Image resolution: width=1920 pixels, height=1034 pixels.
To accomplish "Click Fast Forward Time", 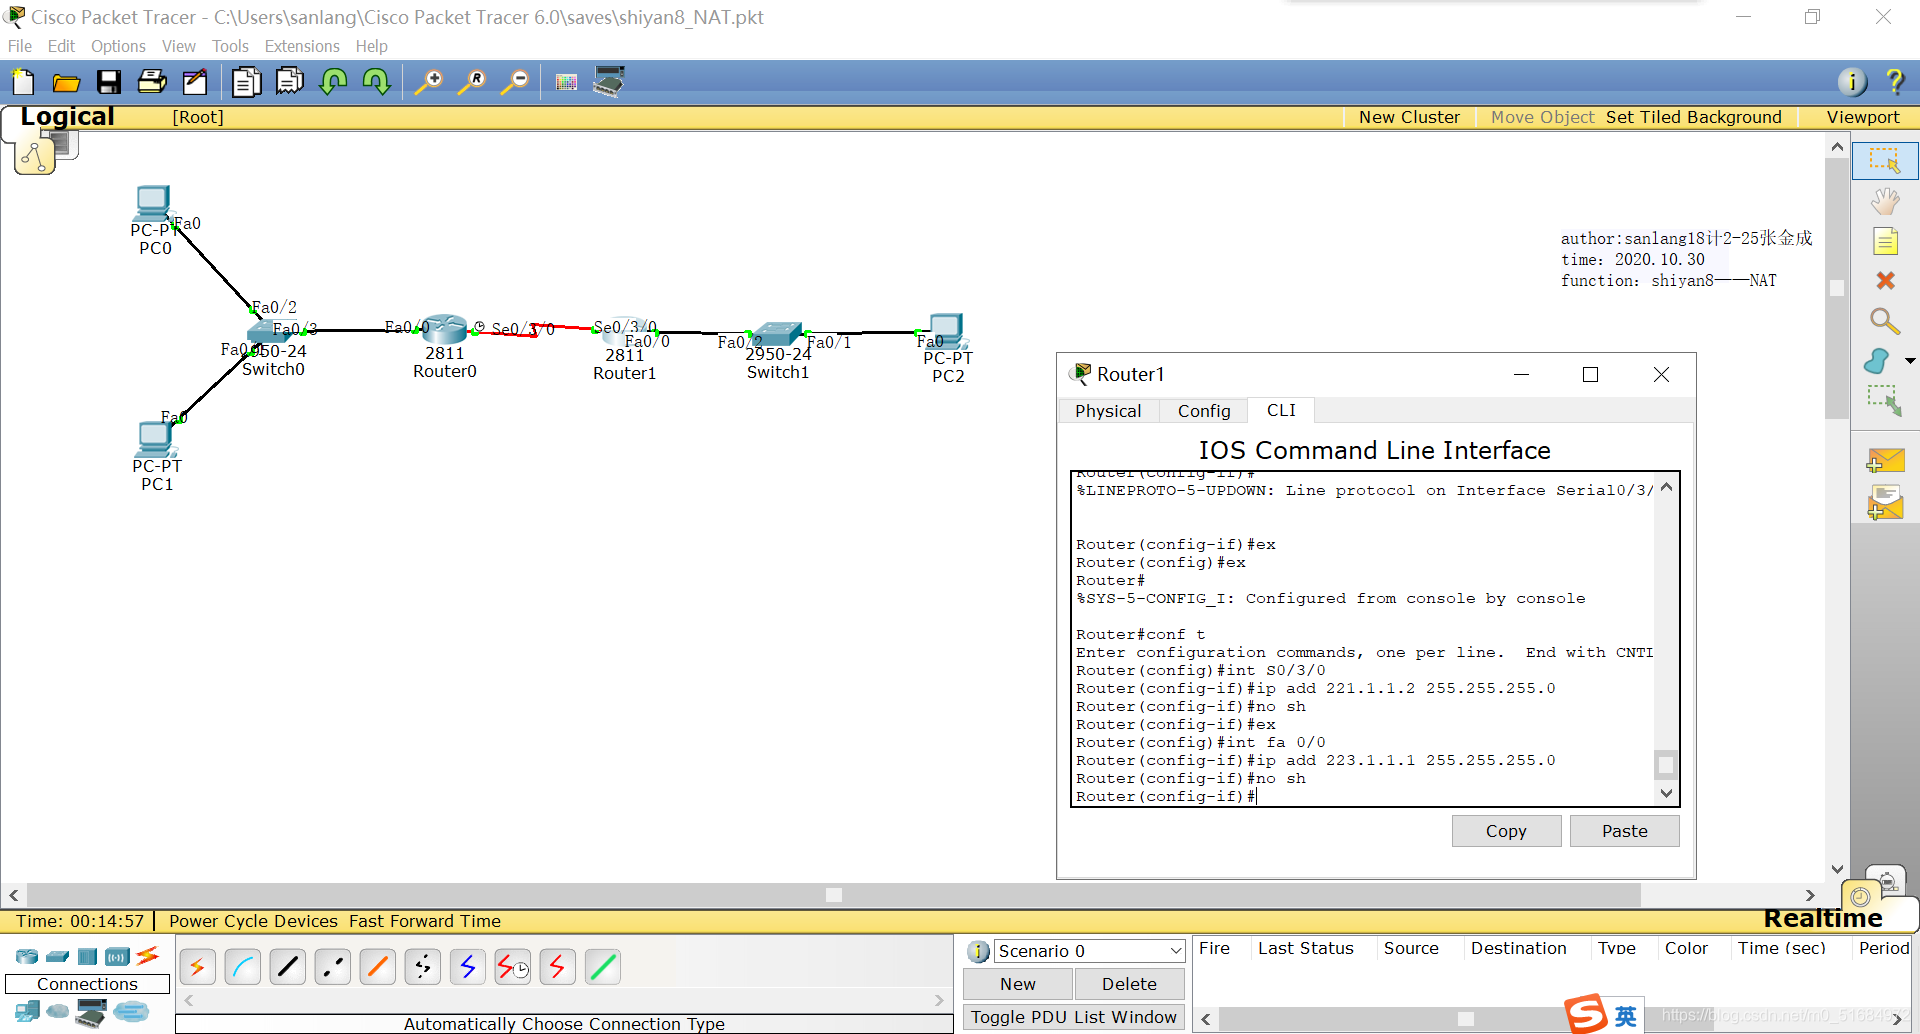I will [425, 921].
